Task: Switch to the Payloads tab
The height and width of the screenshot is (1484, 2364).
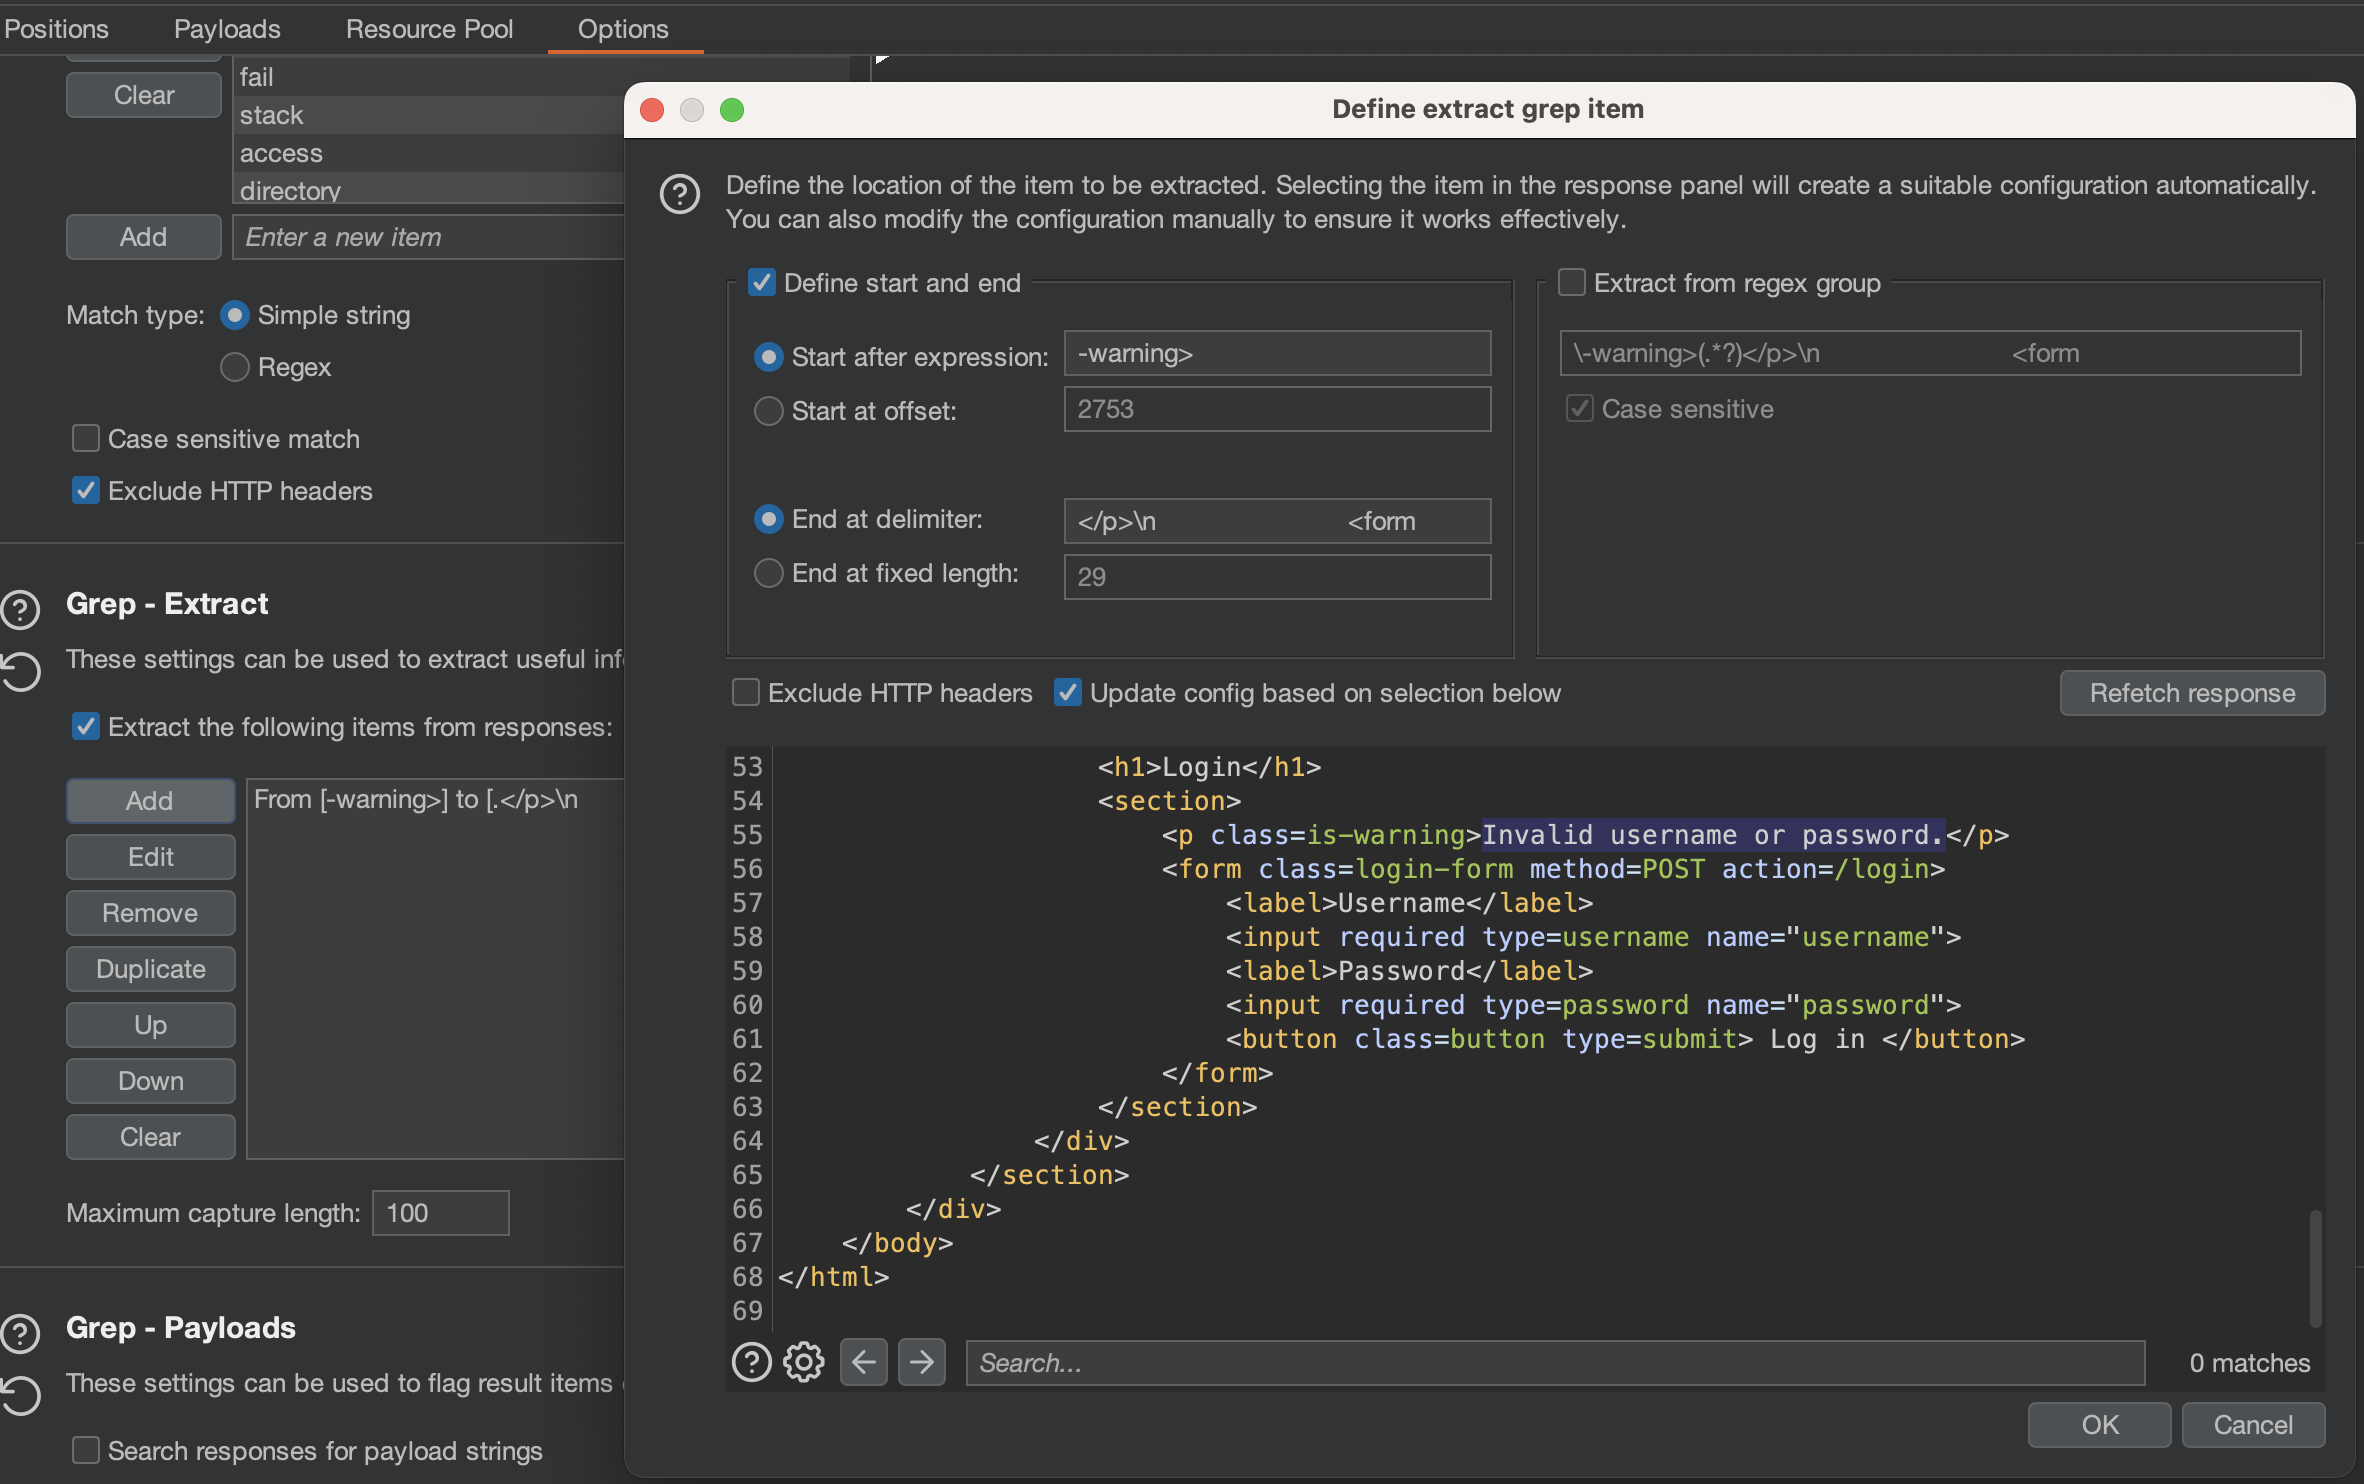Action: (x=227, y=29)
